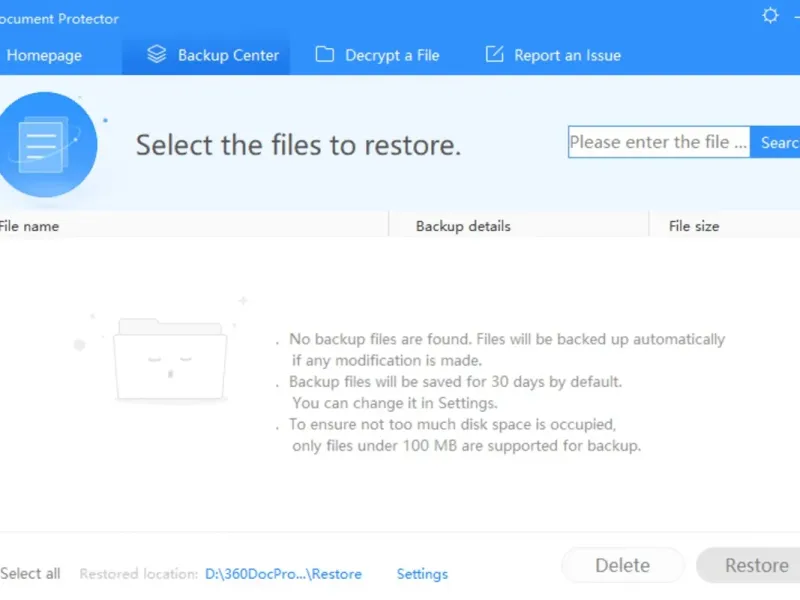Open the settings gear in title bar

click(770, 15)
